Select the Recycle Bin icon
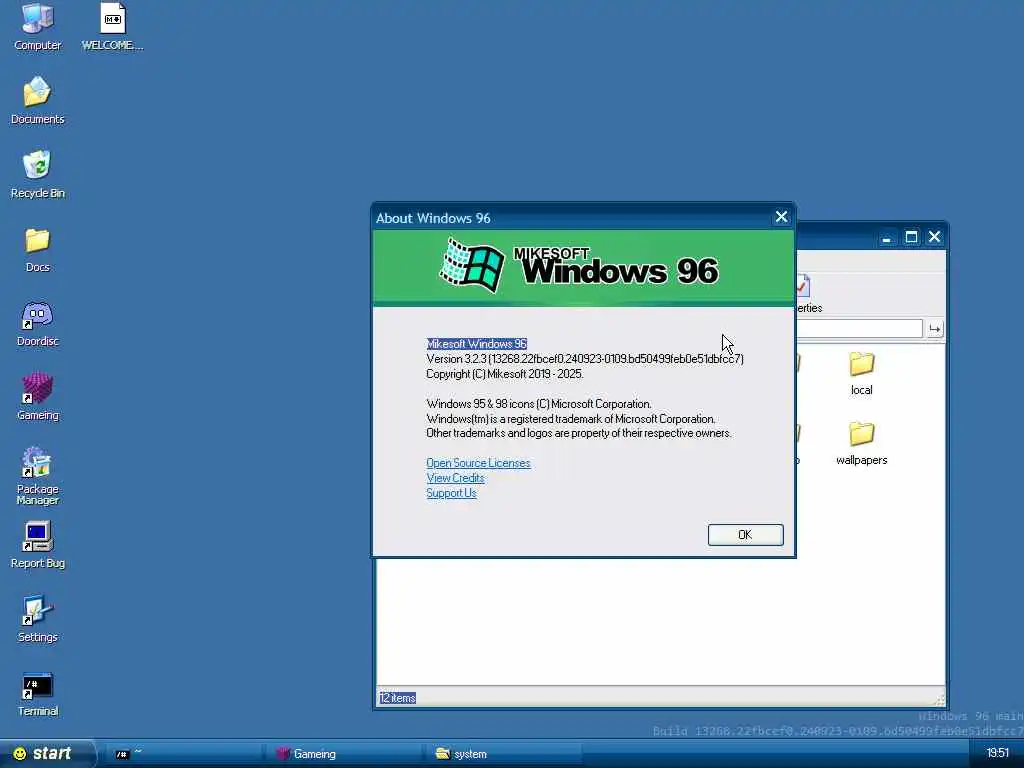The width and height of the screenshot is (1024, 768). pos(37,174)
